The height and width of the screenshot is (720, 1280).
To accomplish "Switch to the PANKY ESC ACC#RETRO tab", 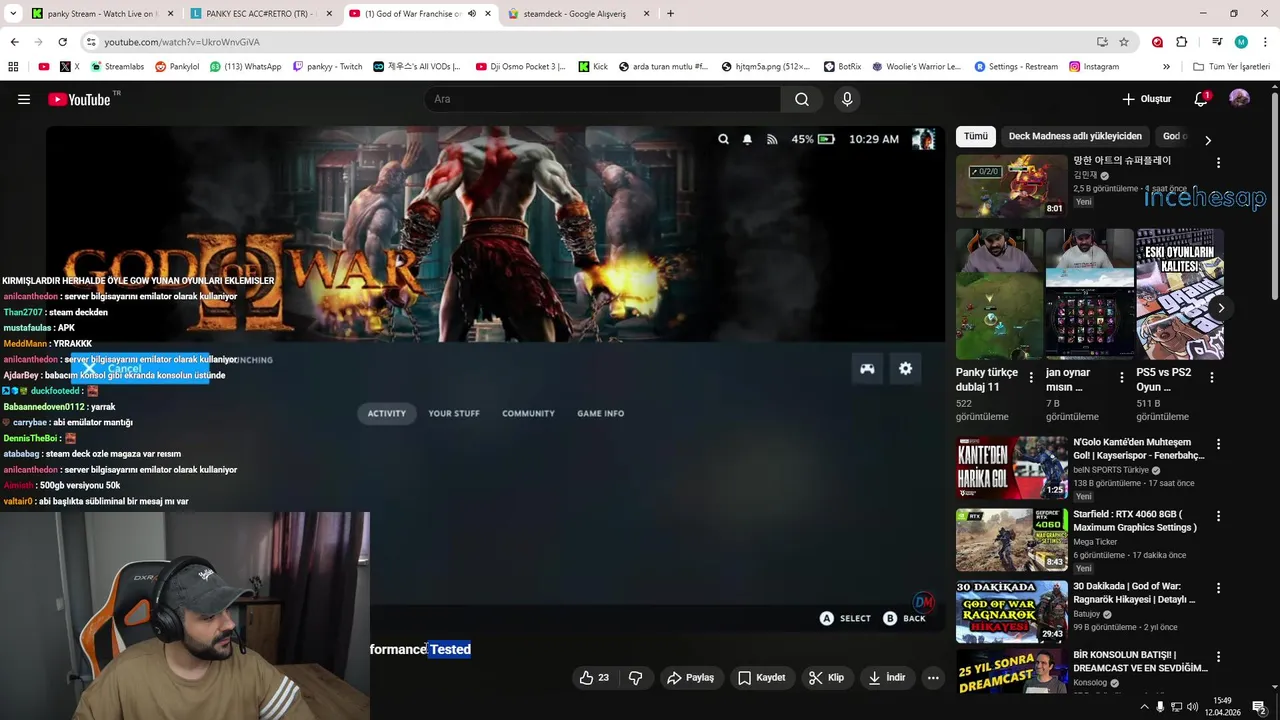I will click(260, 14).
